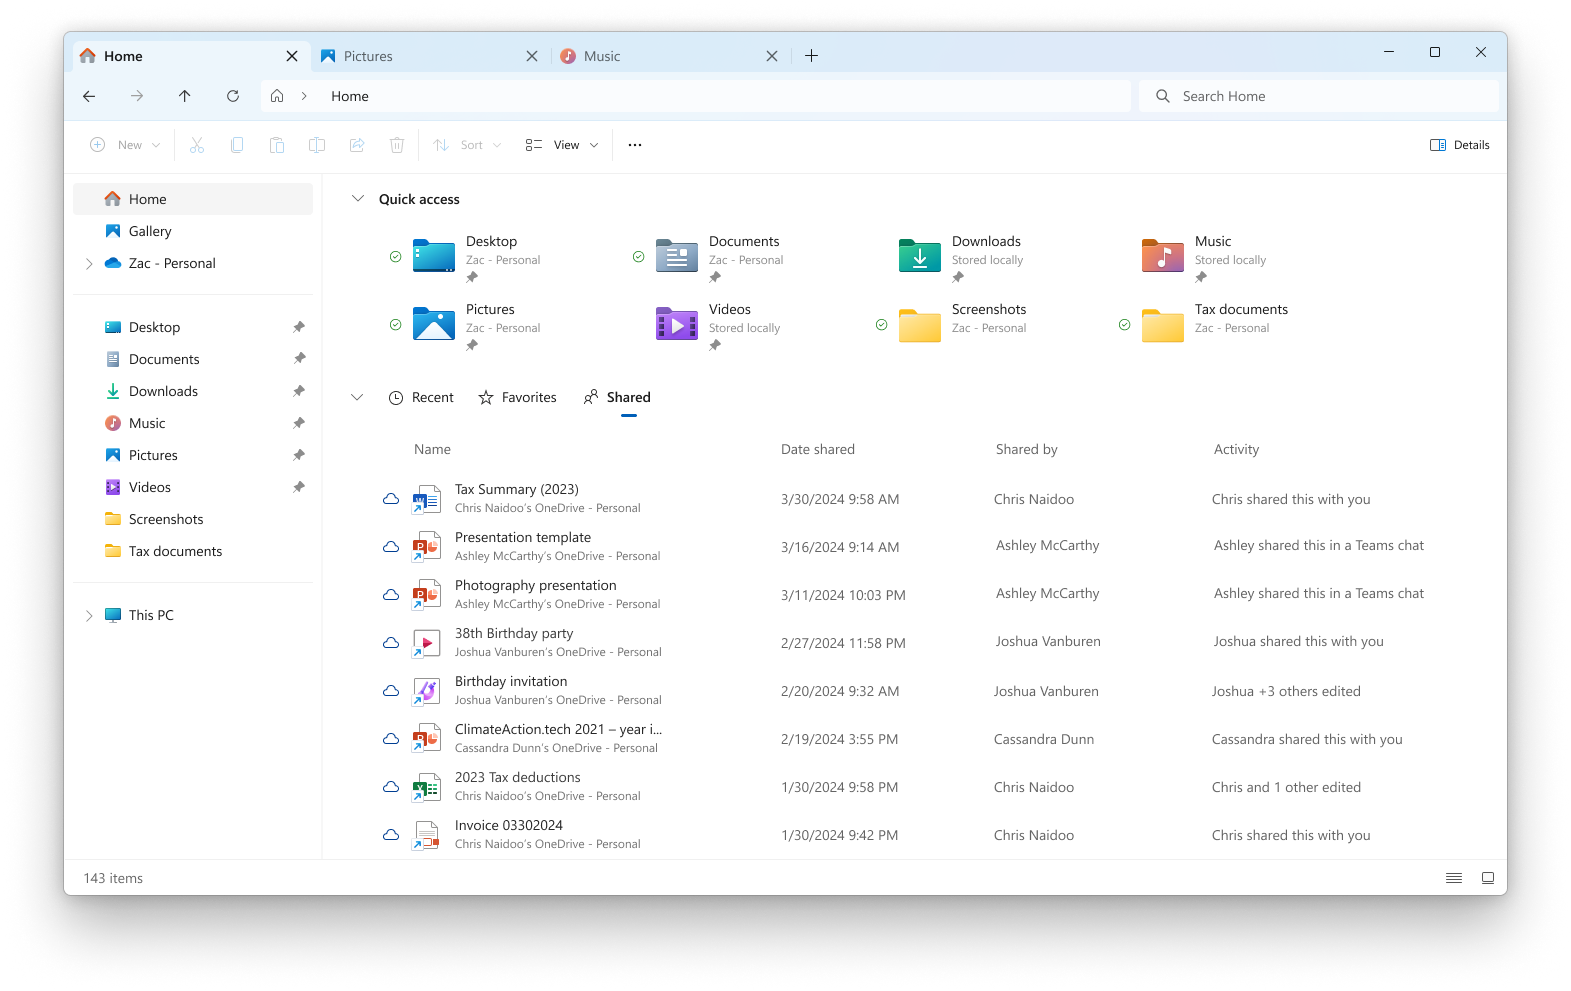Viewport: 1571px width, 991px height.
Task: Click the Delete trash icon
Action: pos(397,145)
